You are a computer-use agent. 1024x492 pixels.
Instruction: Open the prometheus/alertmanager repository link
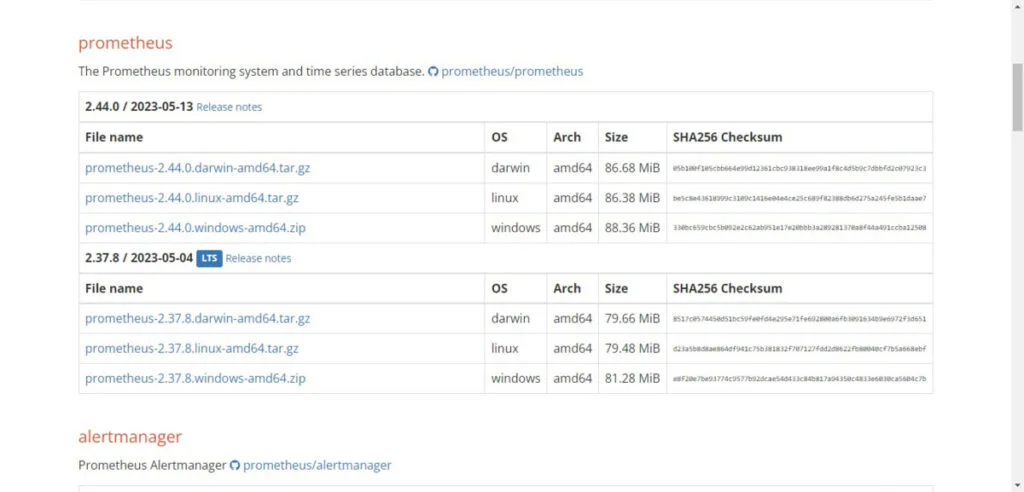[317, 465]
